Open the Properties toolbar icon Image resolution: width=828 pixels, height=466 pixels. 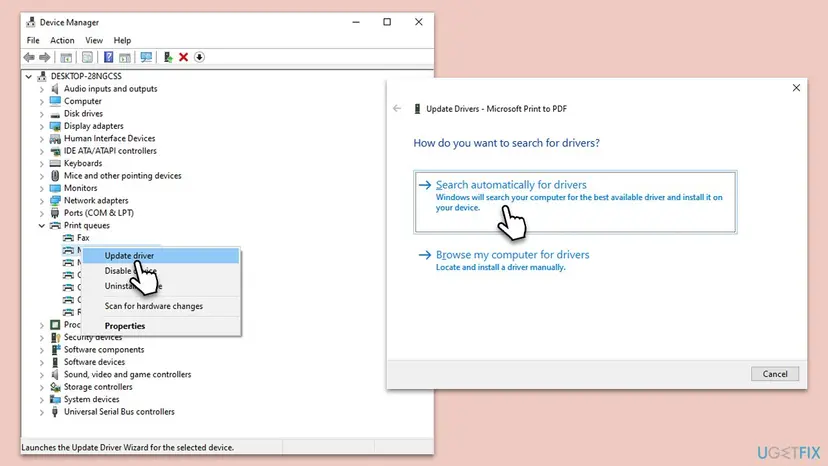coord(87,57)
